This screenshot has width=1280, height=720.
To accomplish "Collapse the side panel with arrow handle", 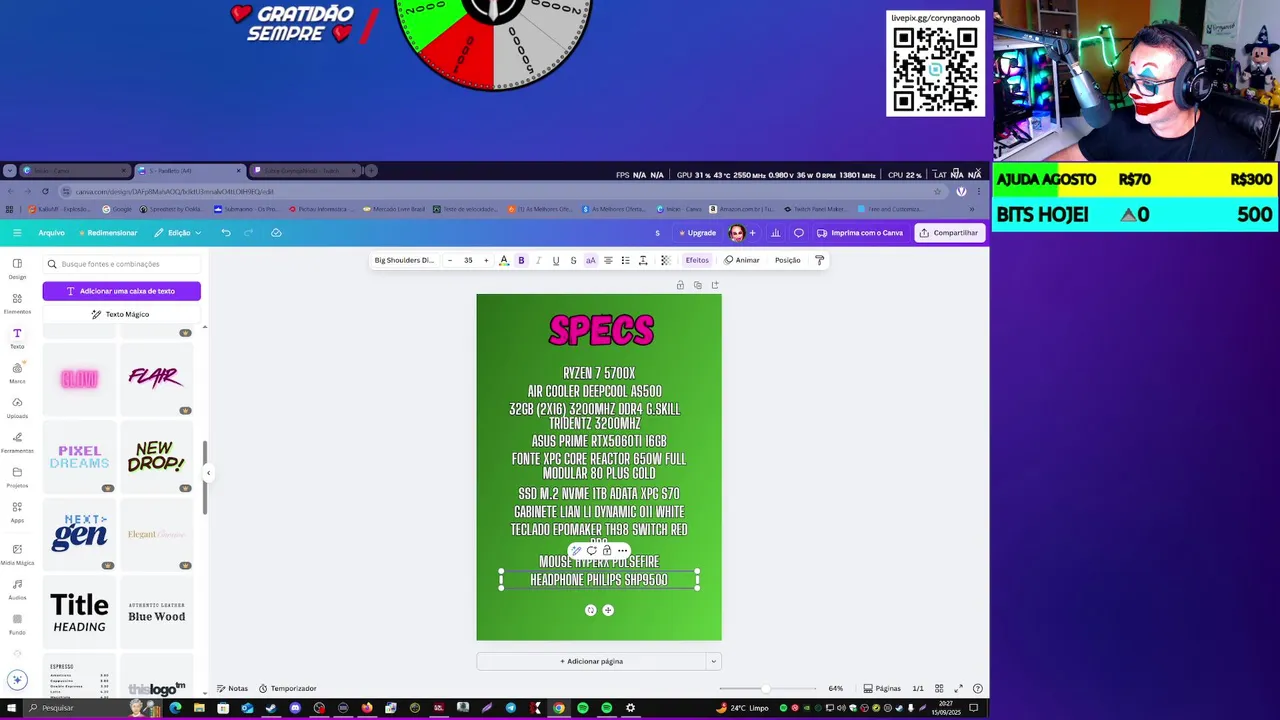I will (208, 473).
